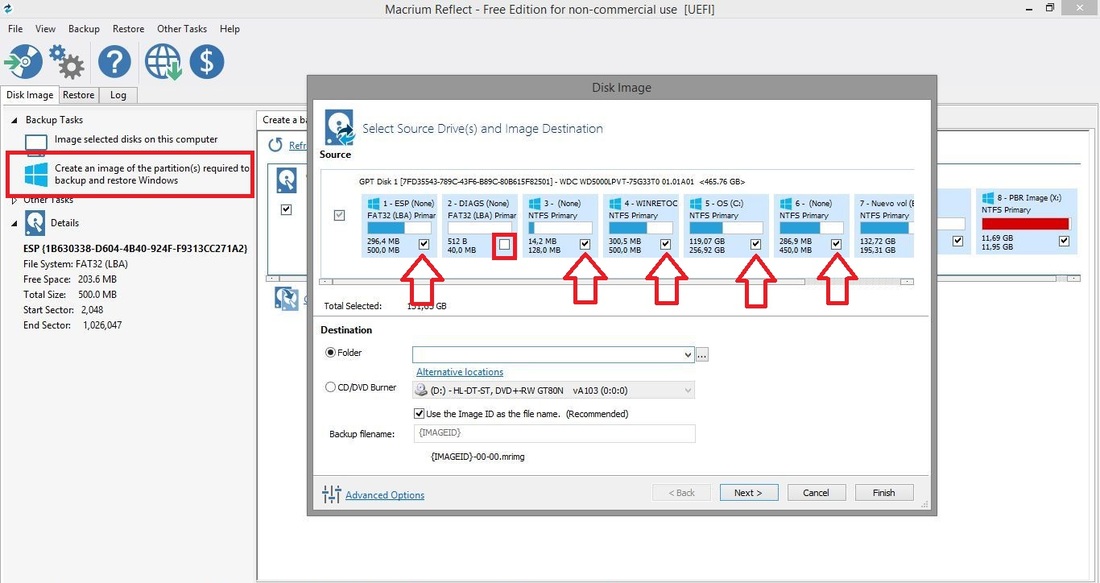This screenshot has height=583, width=1100.
Task: Open the Help menu
Action: click(229, 29)
